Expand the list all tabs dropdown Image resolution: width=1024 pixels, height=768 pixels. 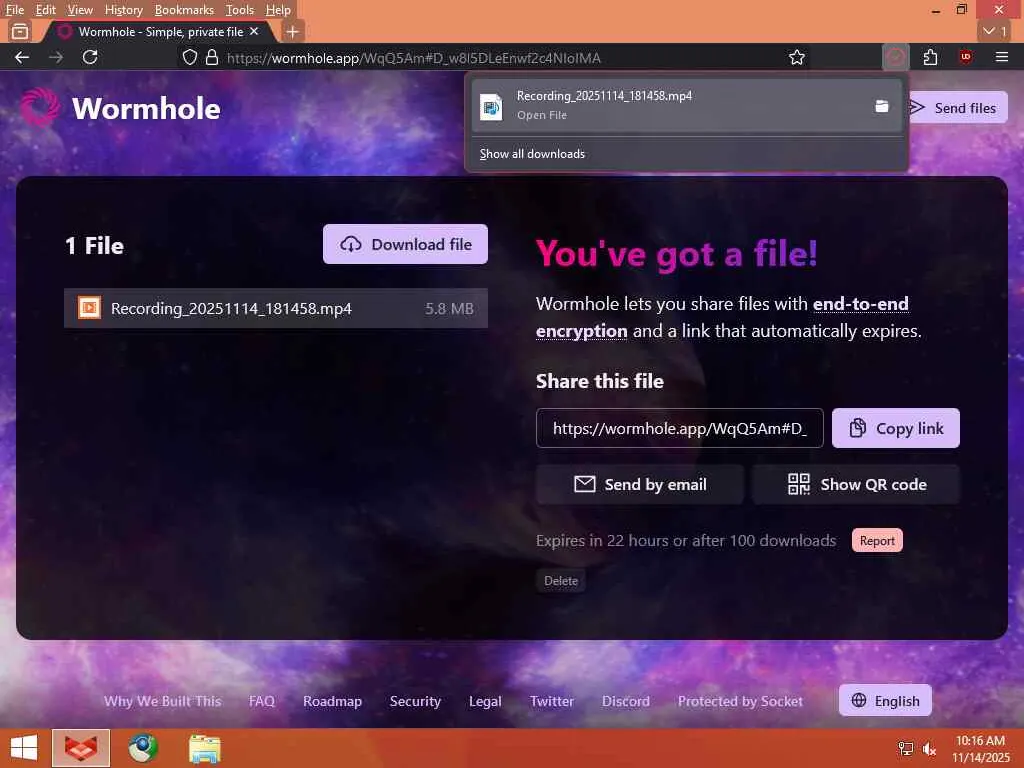pyautogui.click(x=995, y=31)
